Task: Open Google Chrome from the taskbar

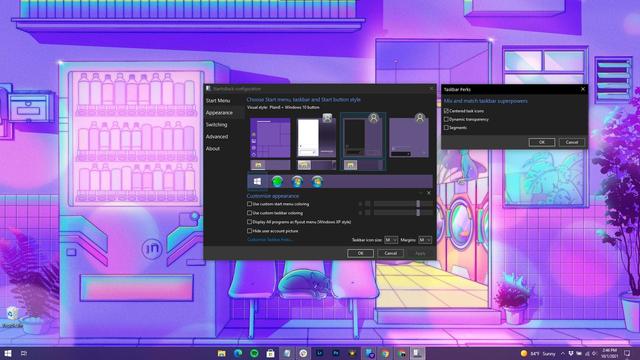Action: click(x=385, y=353)
